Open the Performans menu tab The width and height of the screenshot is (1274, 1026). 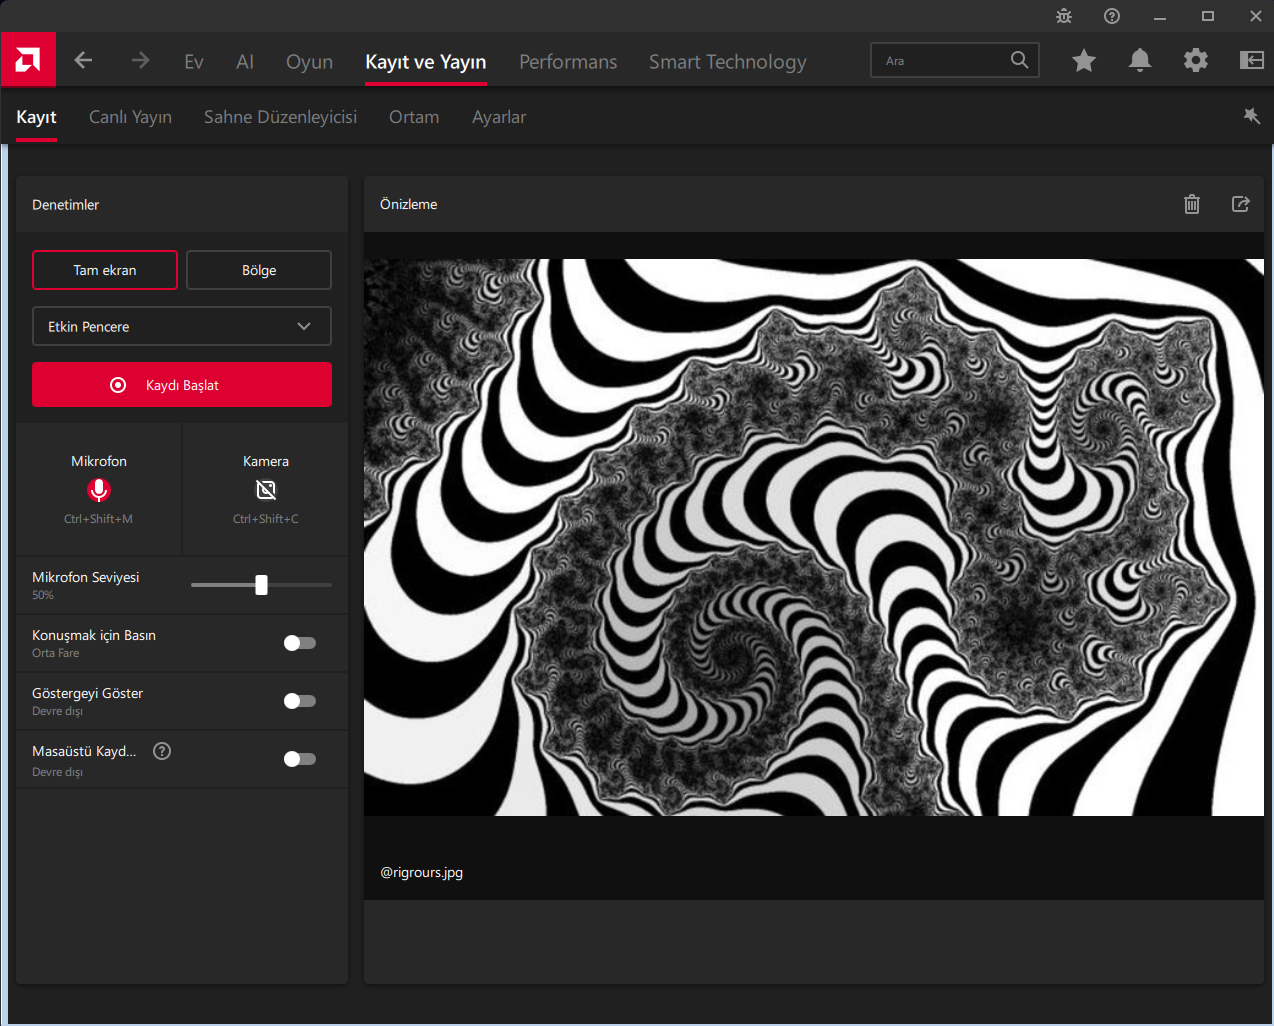[567, 62]
